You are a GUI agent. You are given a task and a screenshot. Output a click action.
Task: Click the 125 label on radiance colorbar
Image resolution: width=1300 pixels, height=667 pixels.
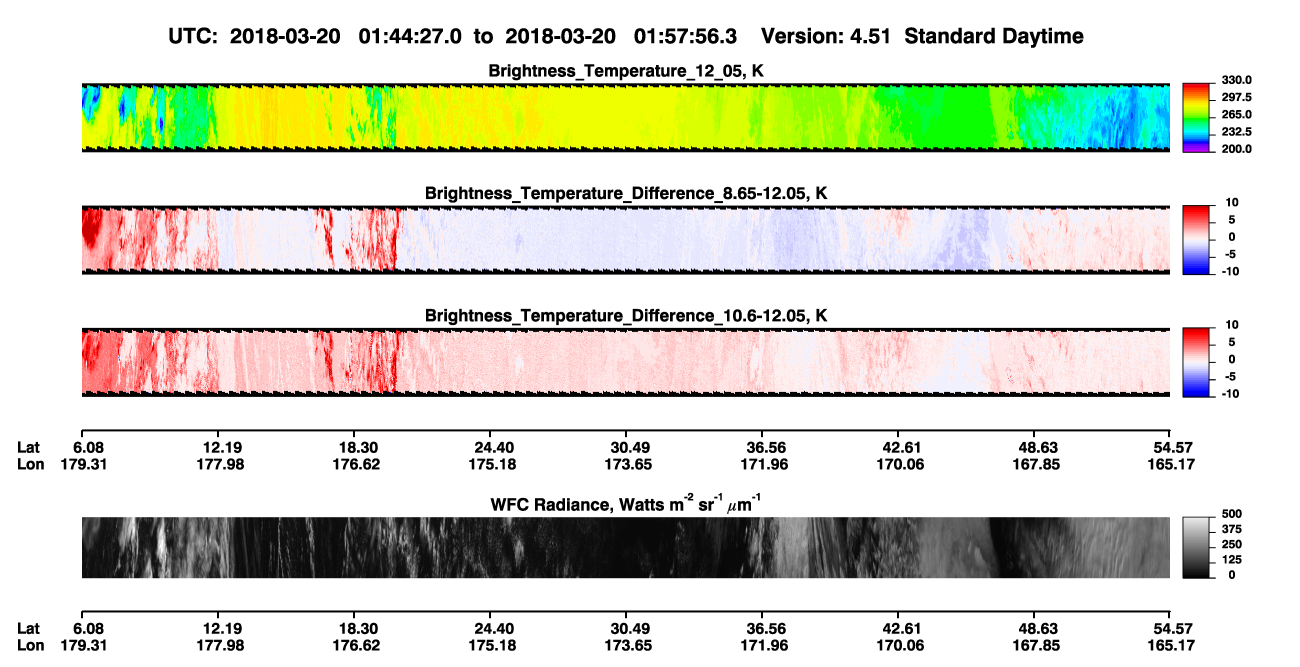pyautogui.click(x=1231, y=560)
